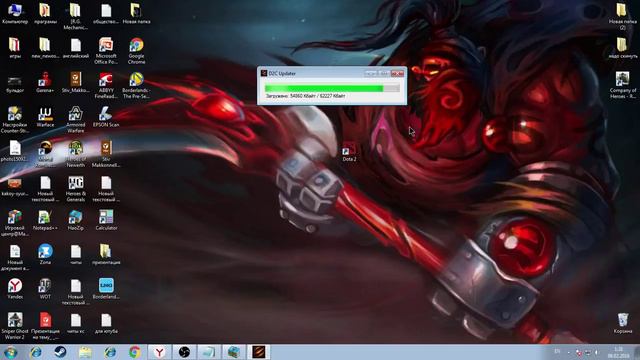Launch Microsoft Office PowerPoint shortcut

coord(106,50)
